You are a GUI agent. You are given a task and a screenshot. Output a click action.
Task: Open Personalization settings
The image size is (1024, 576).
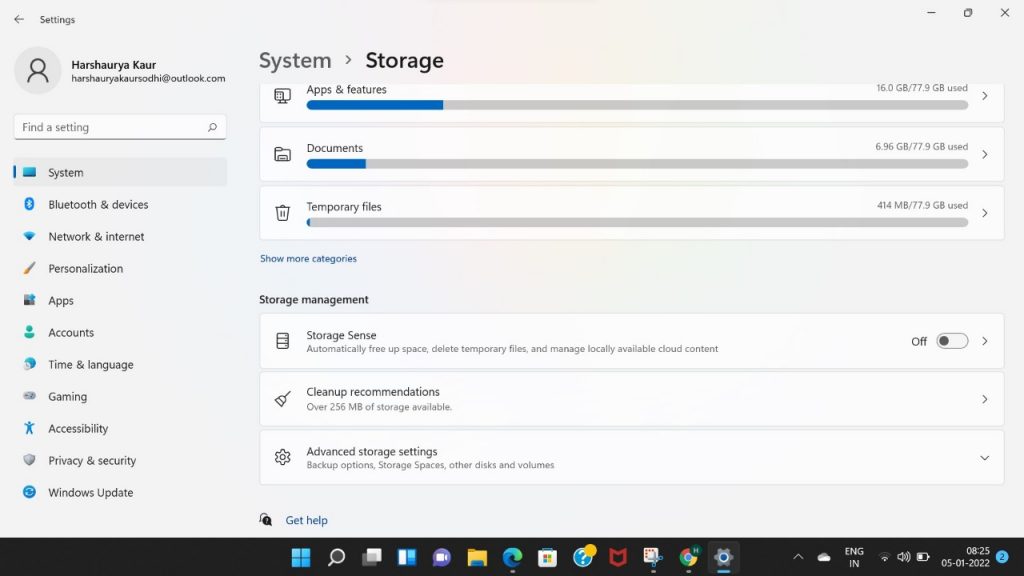pos(120,268)
